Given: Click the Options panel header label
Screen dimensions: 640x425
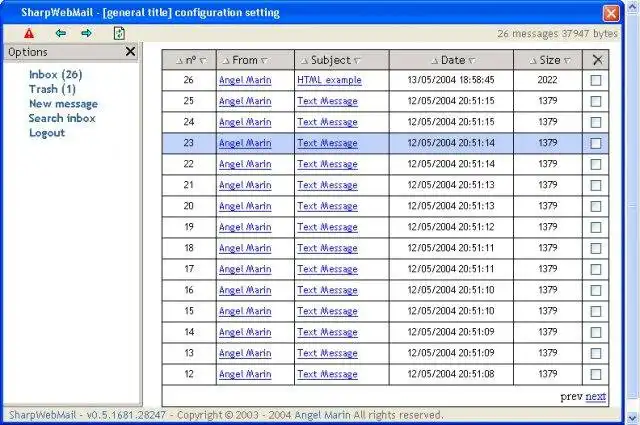Looking at the screenshot, I should pos(28,52).
